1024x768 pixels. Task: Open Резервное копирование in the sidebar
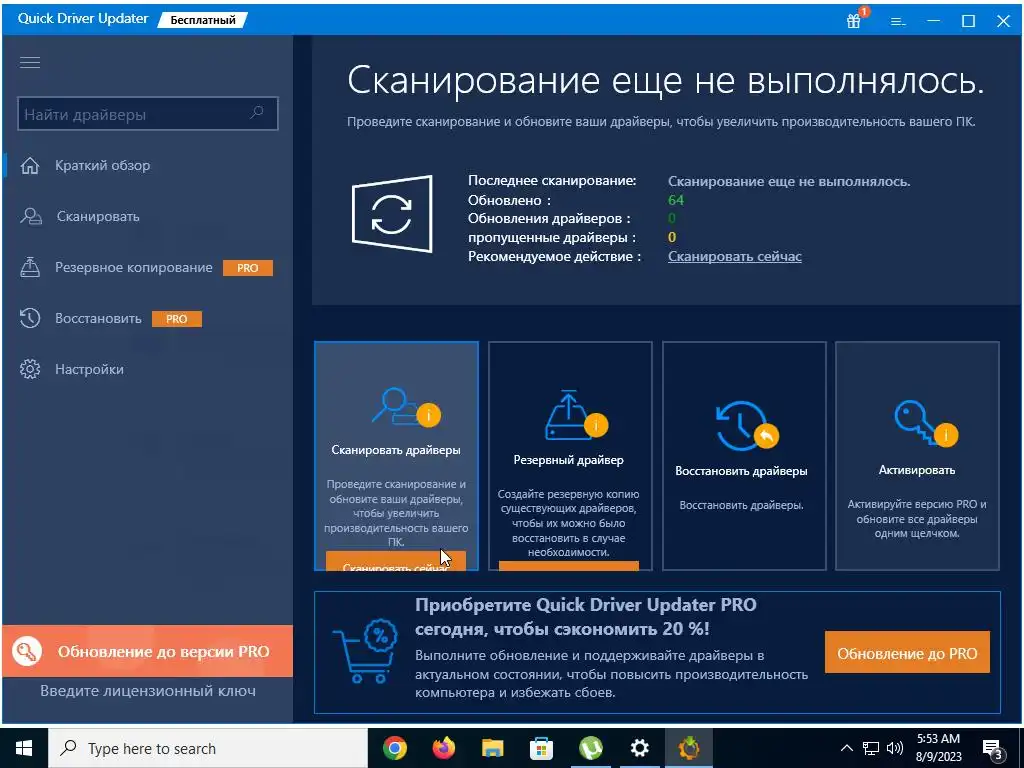[x=134, y=267]
